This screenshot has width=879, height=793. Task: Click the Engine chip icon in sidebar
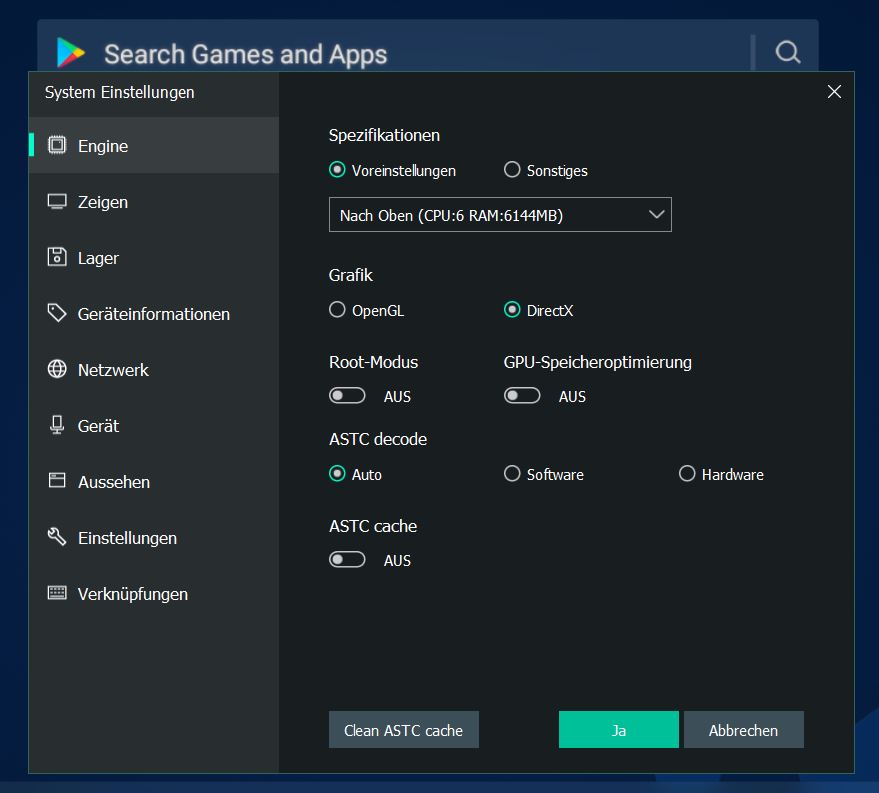[x=57, y=145]
